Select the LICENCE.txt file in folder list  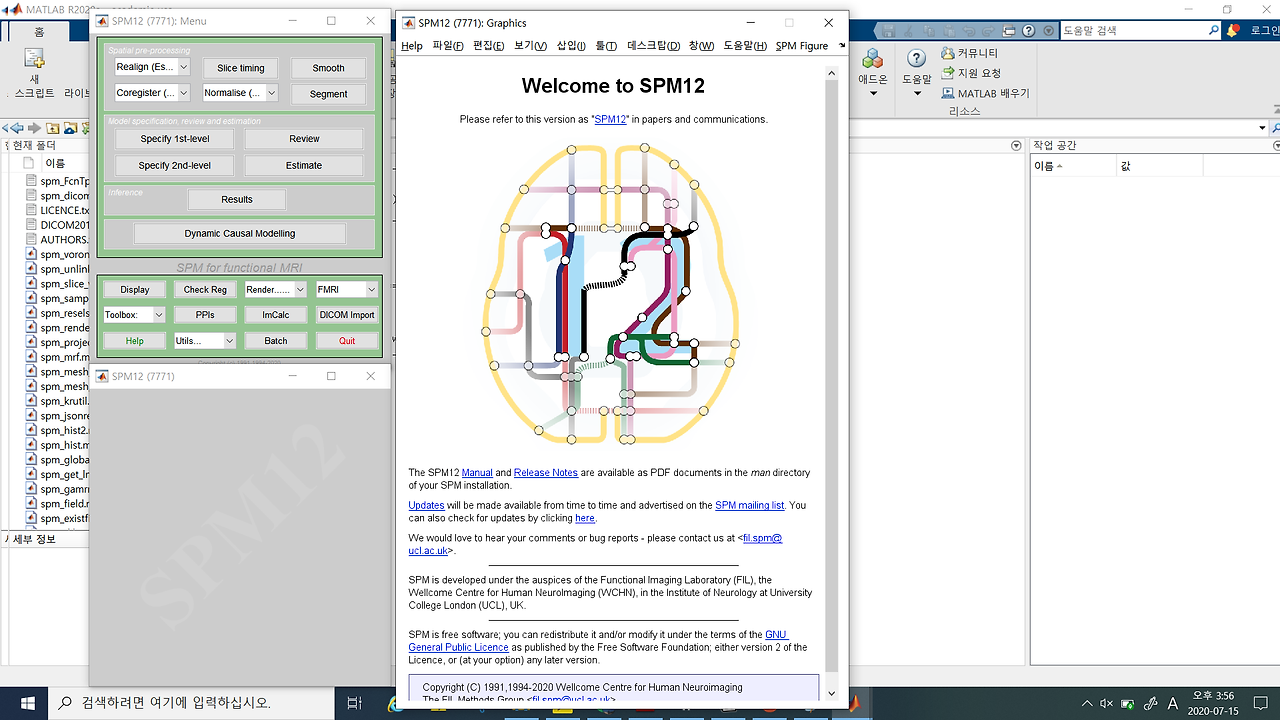click(x=64, y=210)
